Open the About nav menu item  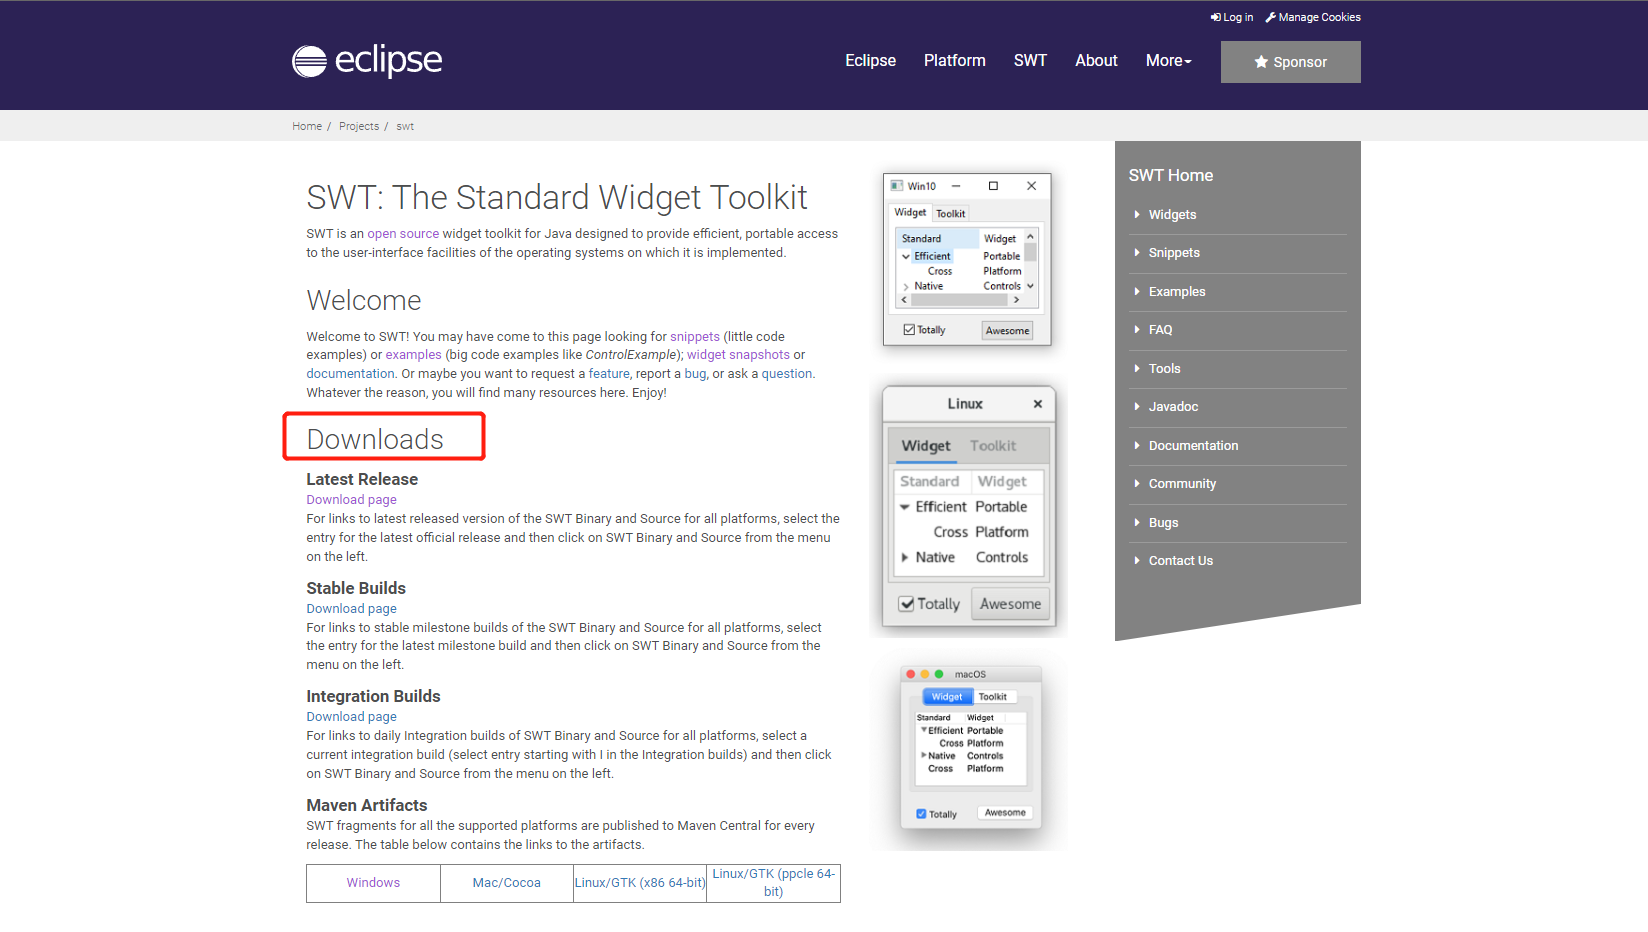(1096, 61)
